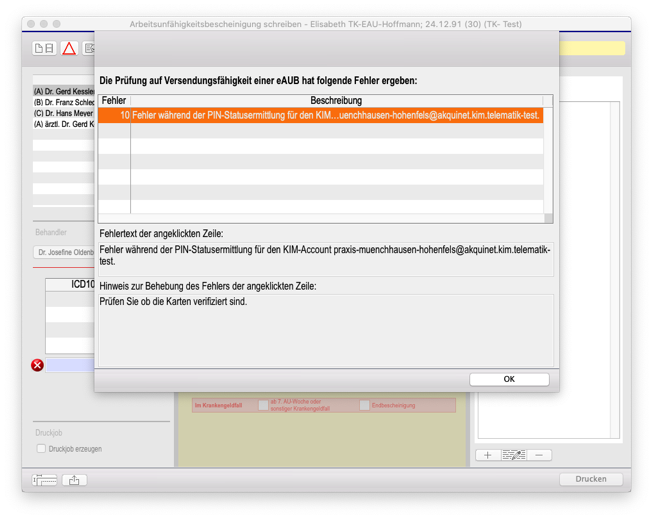The image size is (653, 519).
Task: Select (C) Dr. Hans Meyer in list
Action: 63,113
